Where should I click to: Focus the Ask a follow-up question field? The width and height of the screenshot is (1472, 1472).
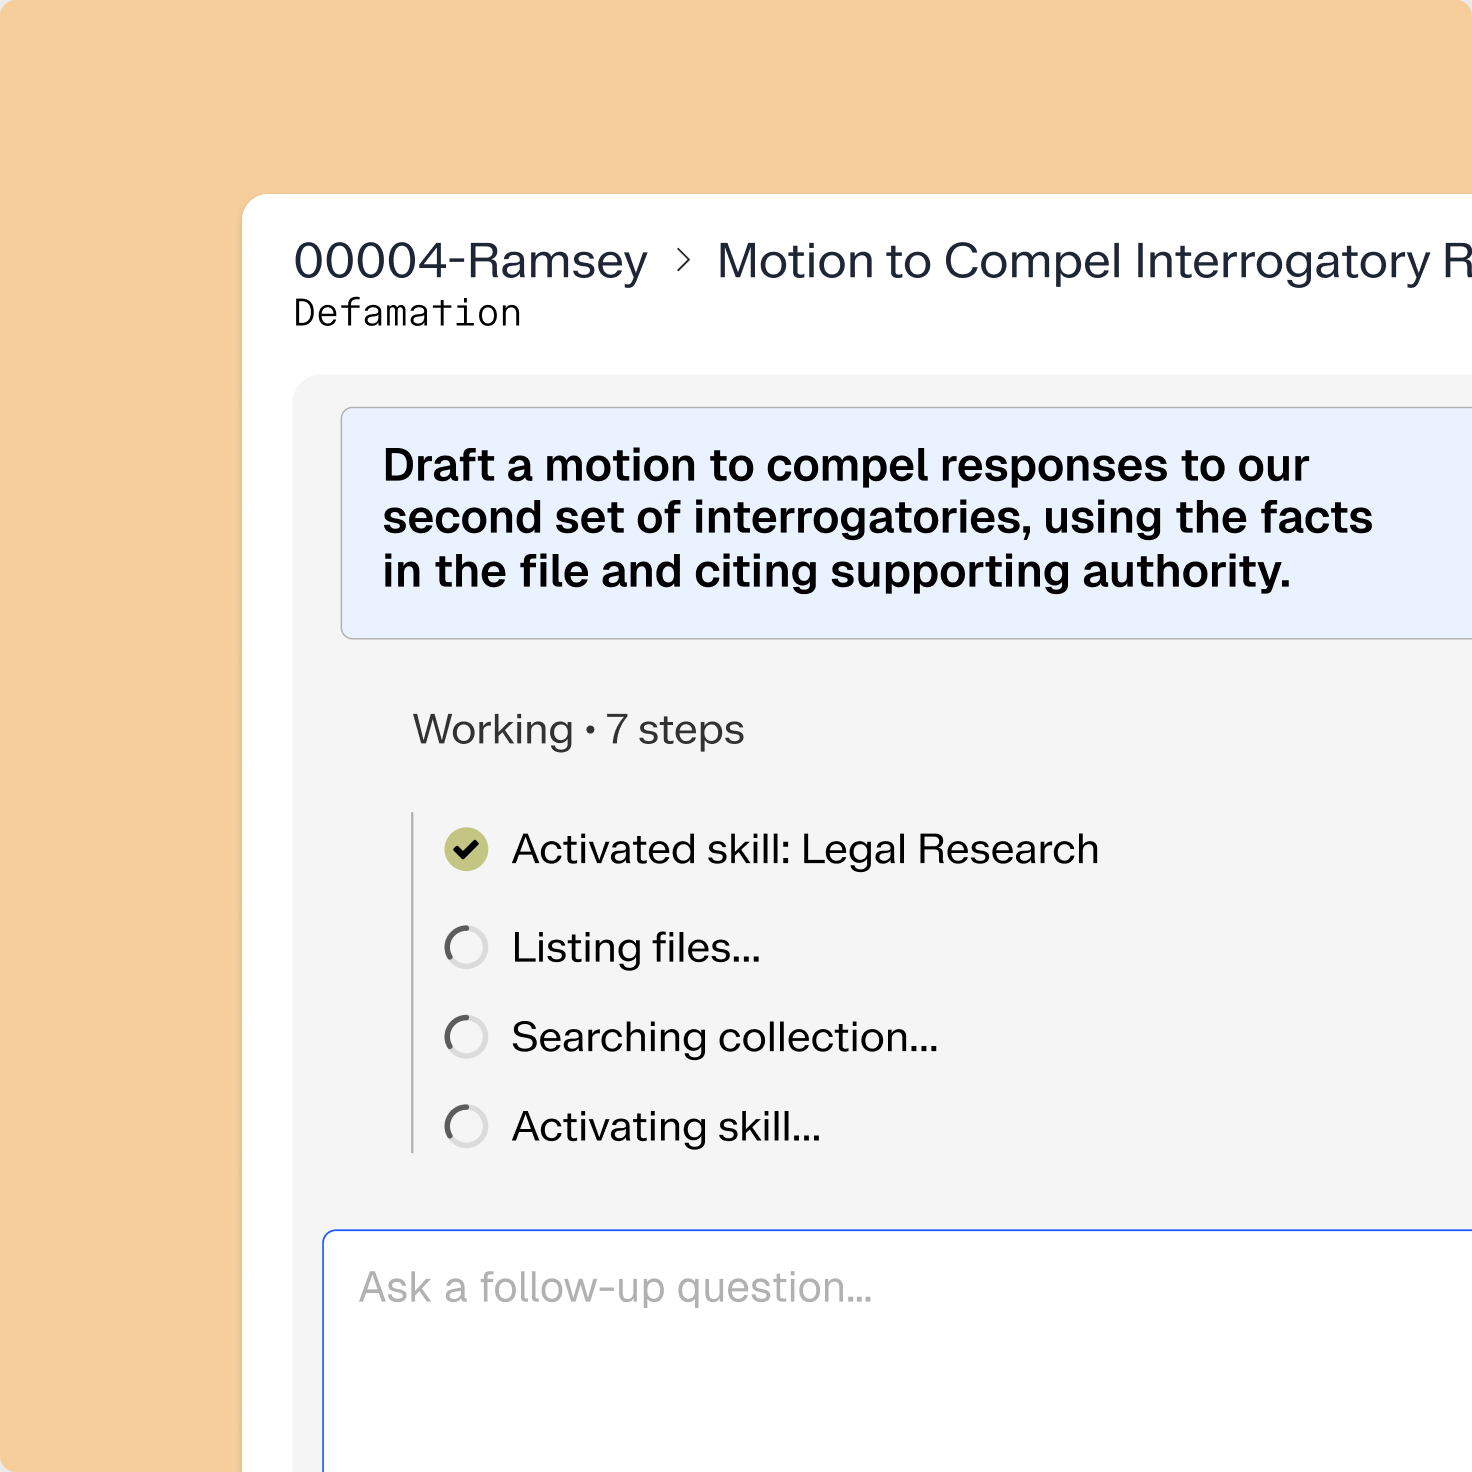pyautogui.click(x=897, y=1351)
